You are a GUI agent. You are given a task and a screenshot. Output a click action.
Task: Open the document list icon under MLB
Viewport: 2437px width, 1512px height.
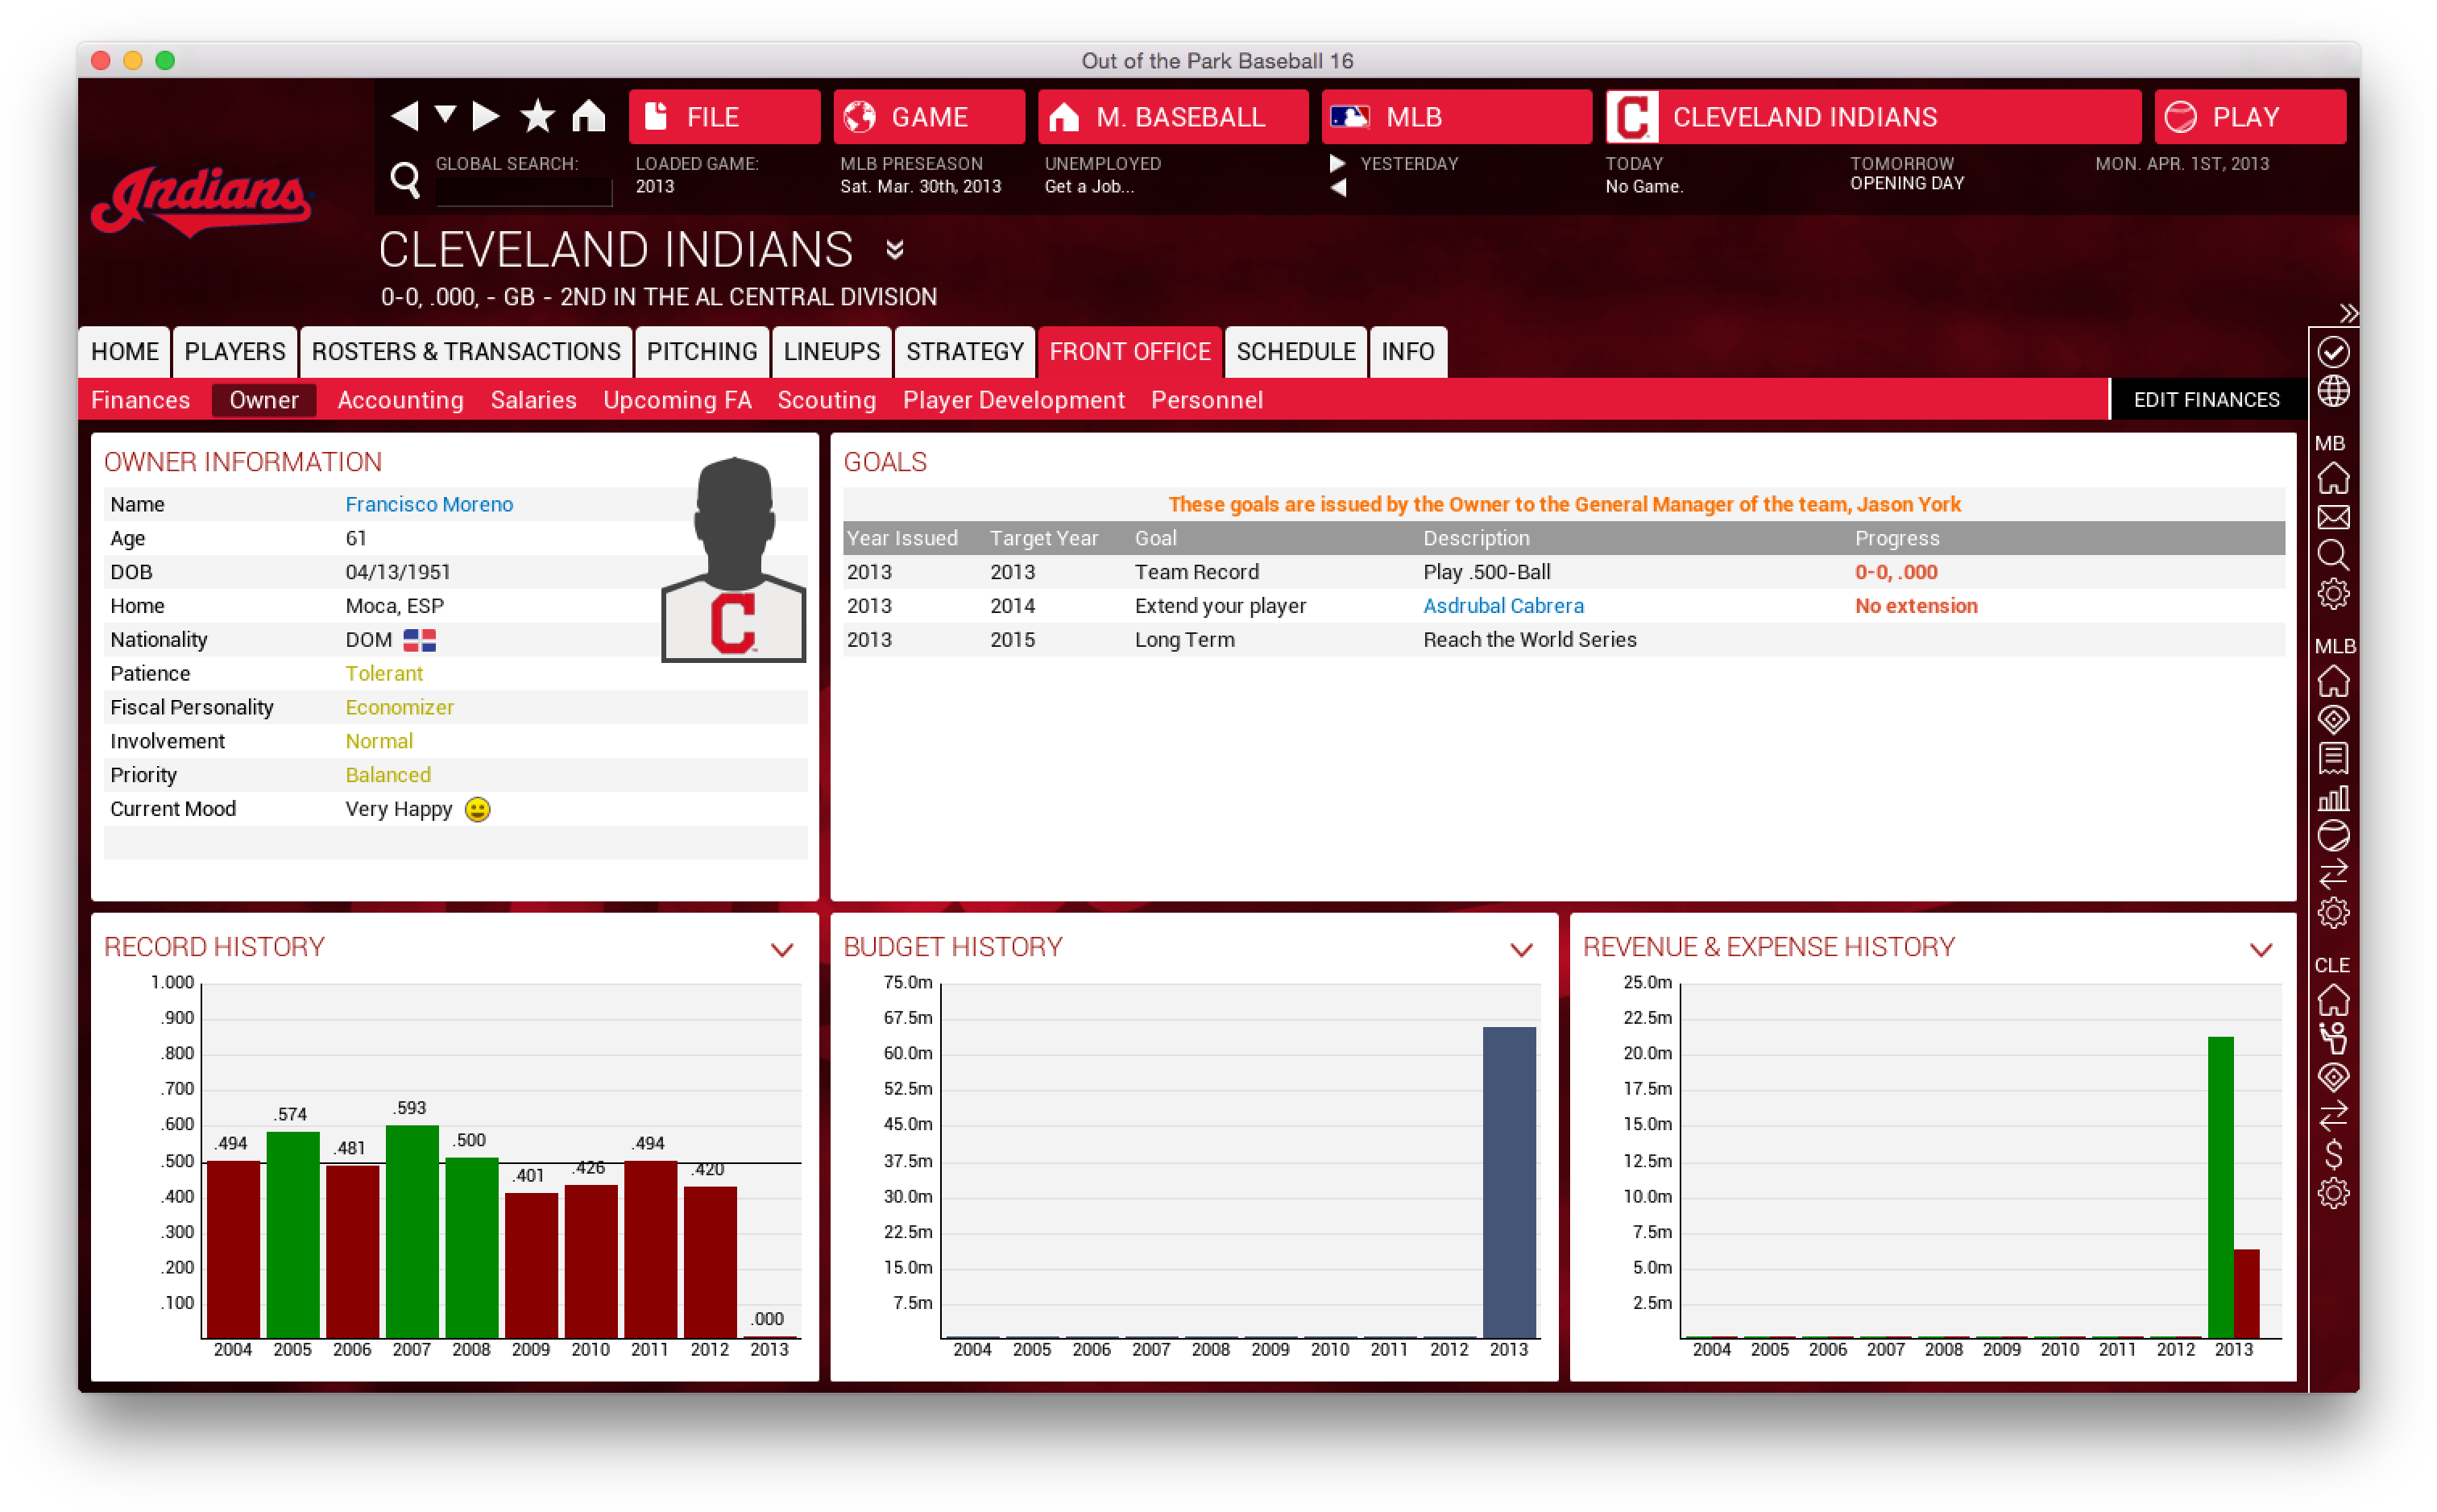[x=2332, y=759]
